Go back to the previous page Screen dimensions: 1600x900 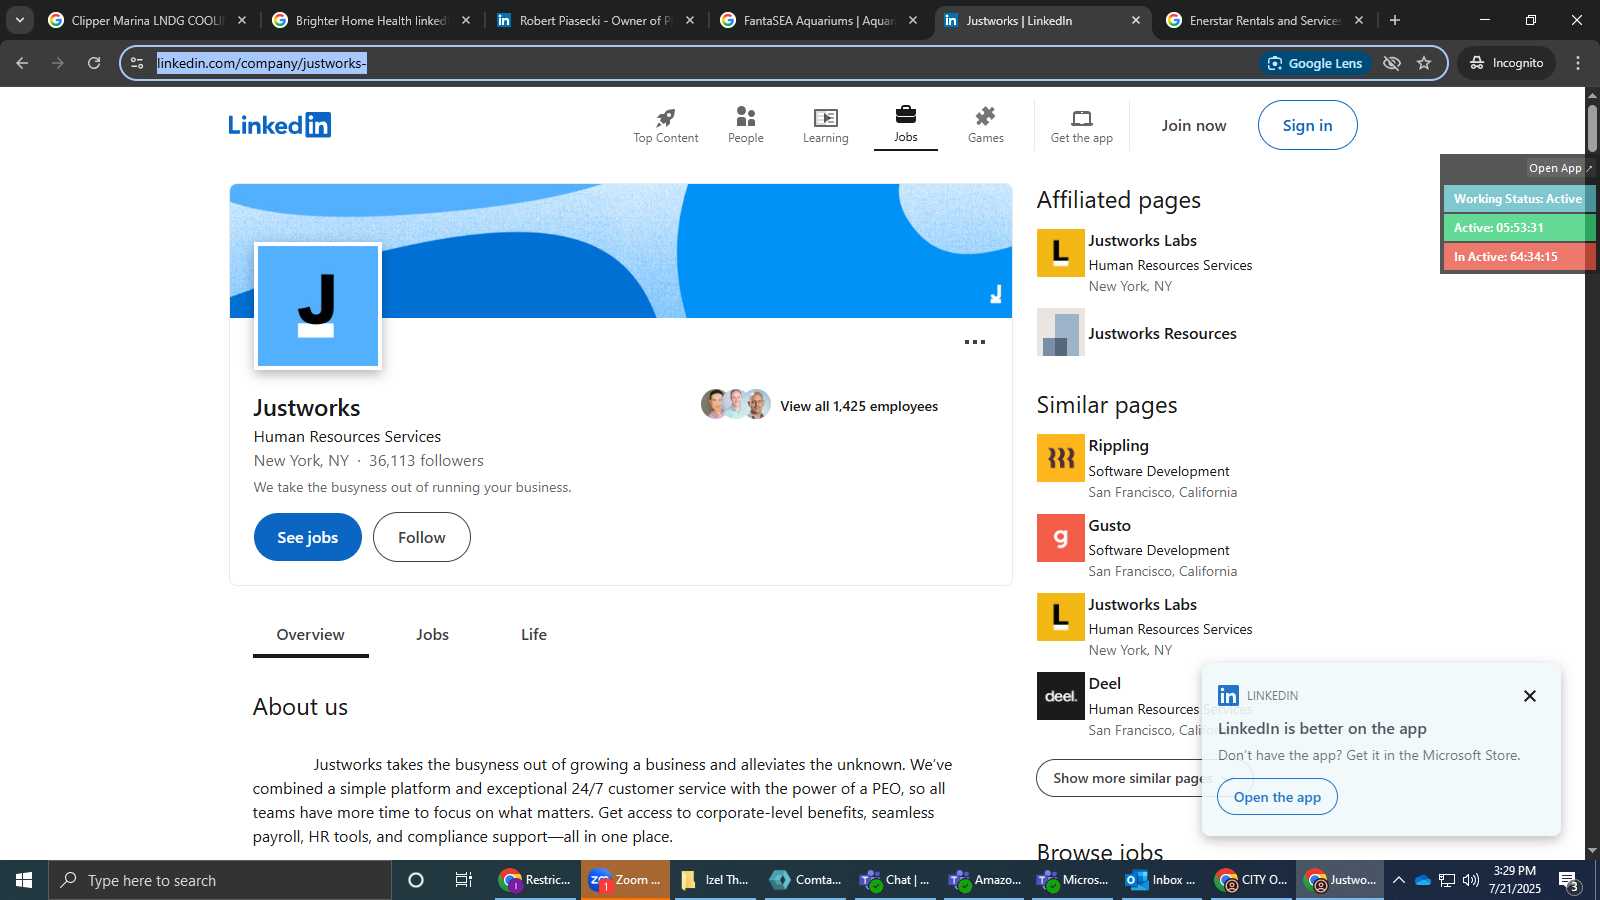click(x=22, y=63)
